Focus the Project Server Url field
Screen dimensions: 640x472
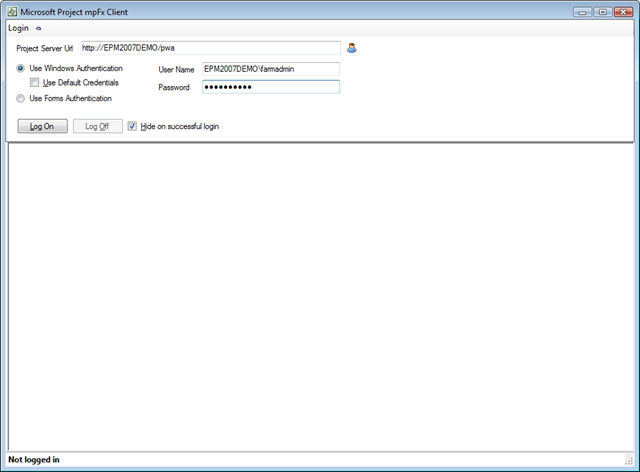point(210,48)
